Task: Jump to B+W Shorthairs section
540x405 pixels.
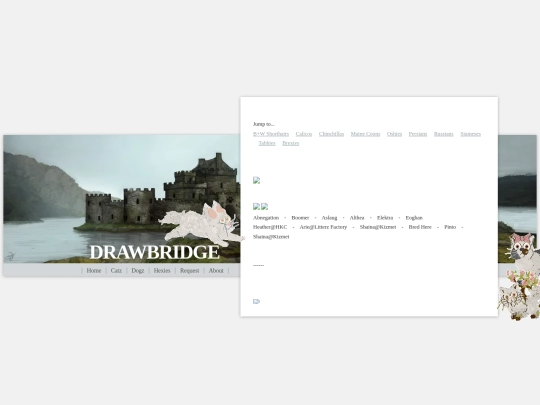Action: coord(271,134)
